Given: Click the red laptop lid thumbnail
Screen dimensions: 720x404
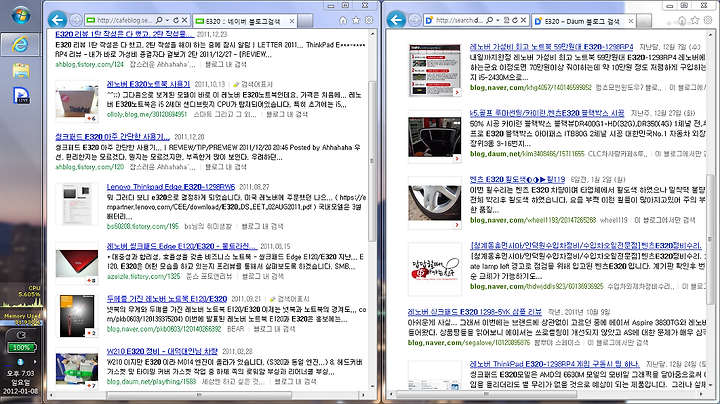Looking at the screenshot, I should tap(77, 264).
